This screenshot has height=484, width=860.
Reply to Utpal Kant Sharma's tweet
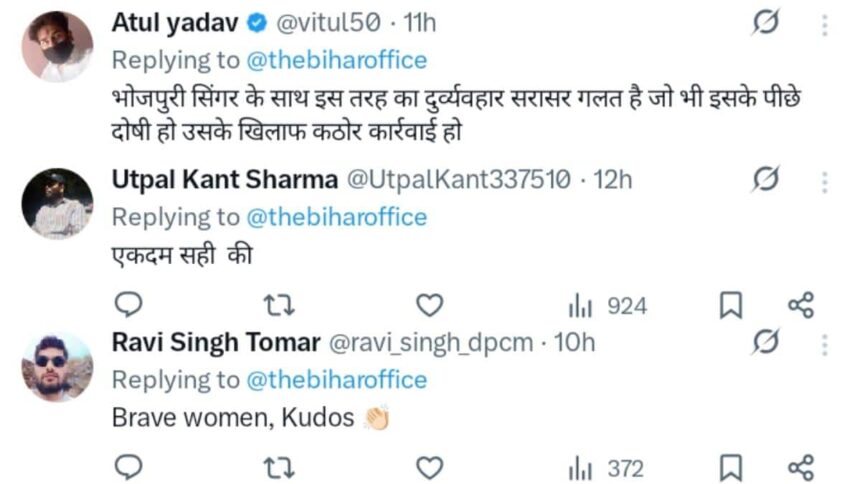[x=129, y=305]
